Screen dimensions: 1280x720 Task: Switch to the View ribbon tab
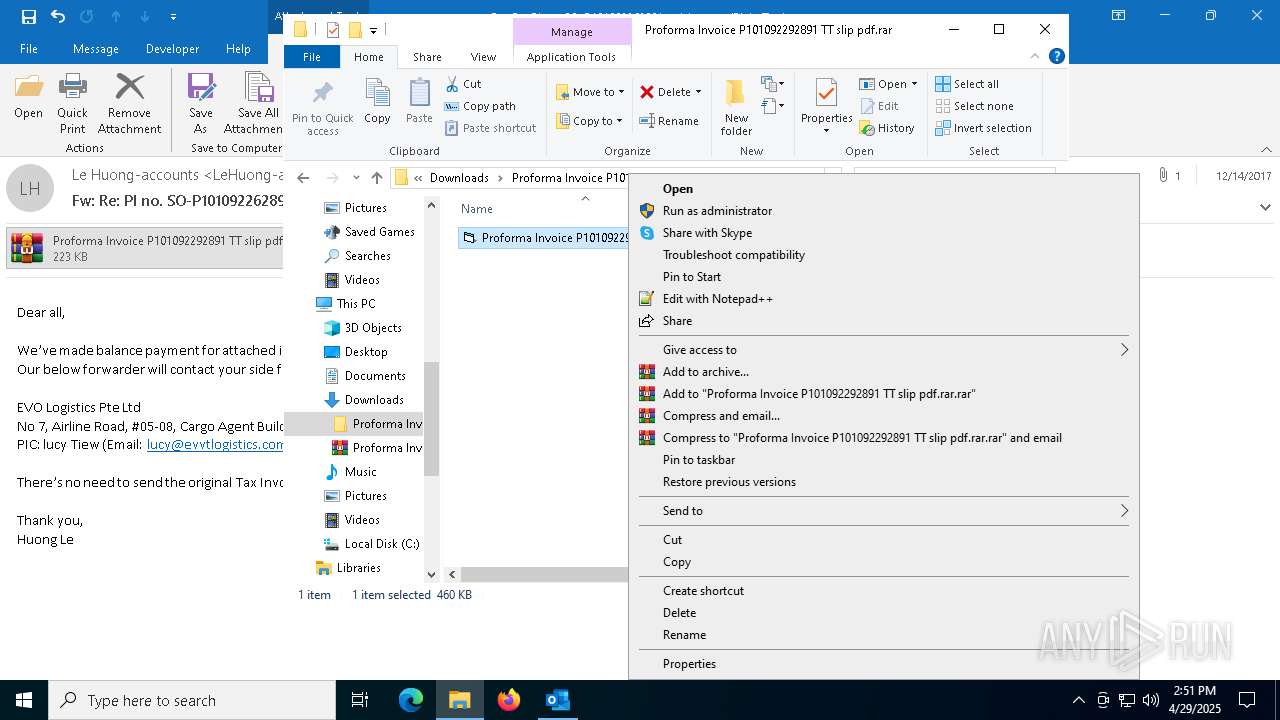[483, 57]
